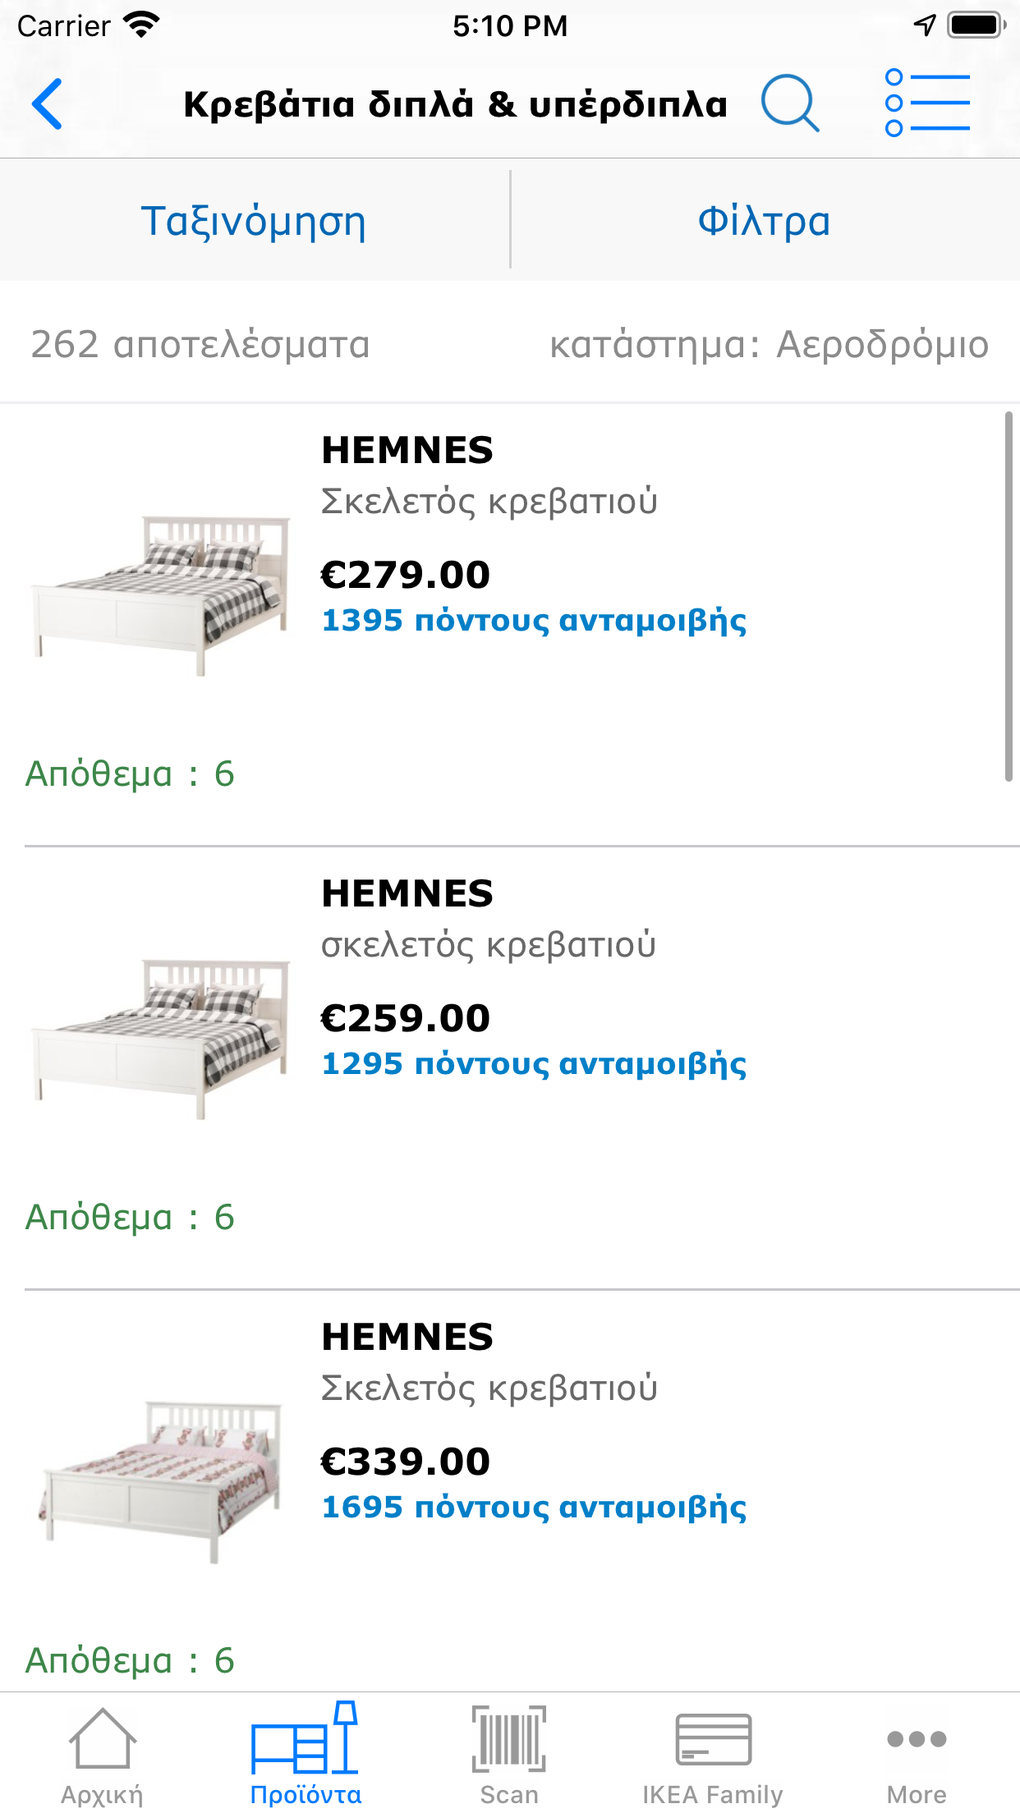
Task: Open the Φίλτρα filters panel
Action: (x=764, y=221)
